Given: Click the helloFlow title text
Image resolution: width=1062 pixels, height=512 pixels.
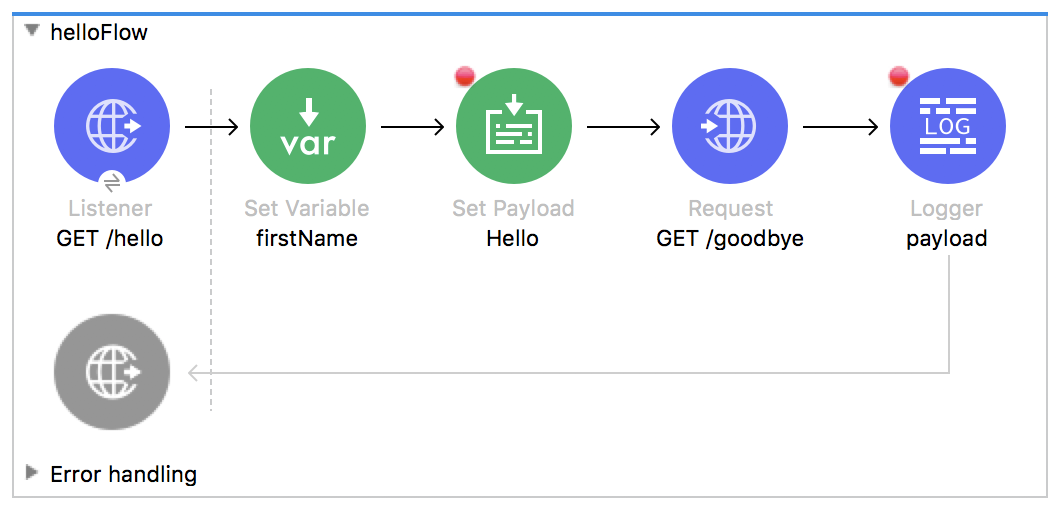Looking at the screenshot, I should (x=99, y=32).
